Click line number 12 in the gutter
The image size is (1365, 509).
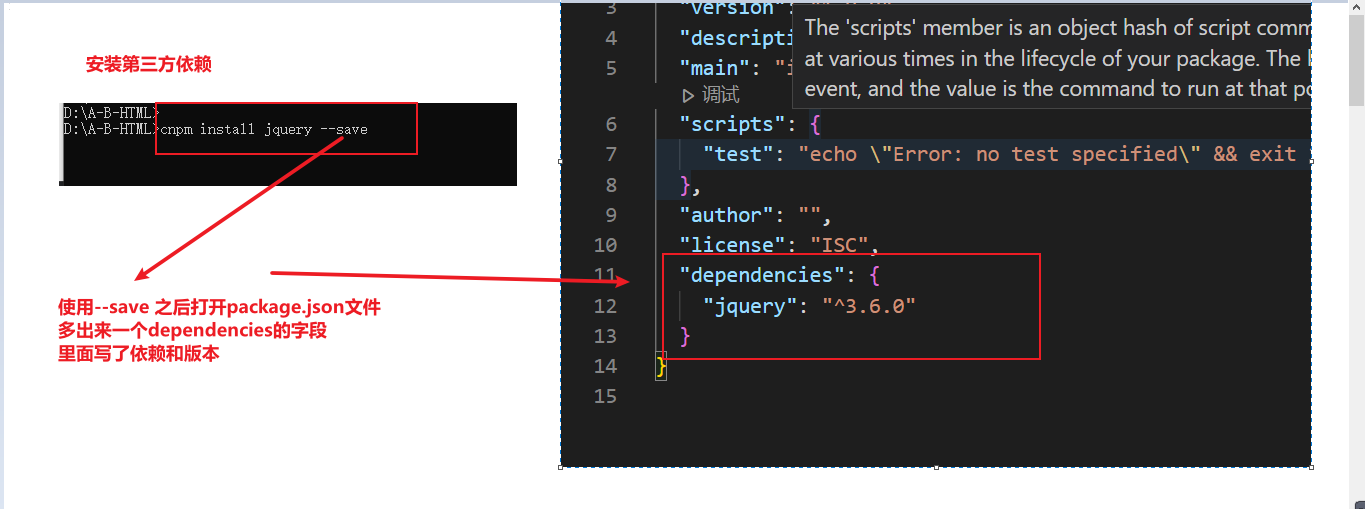[605, 306]
